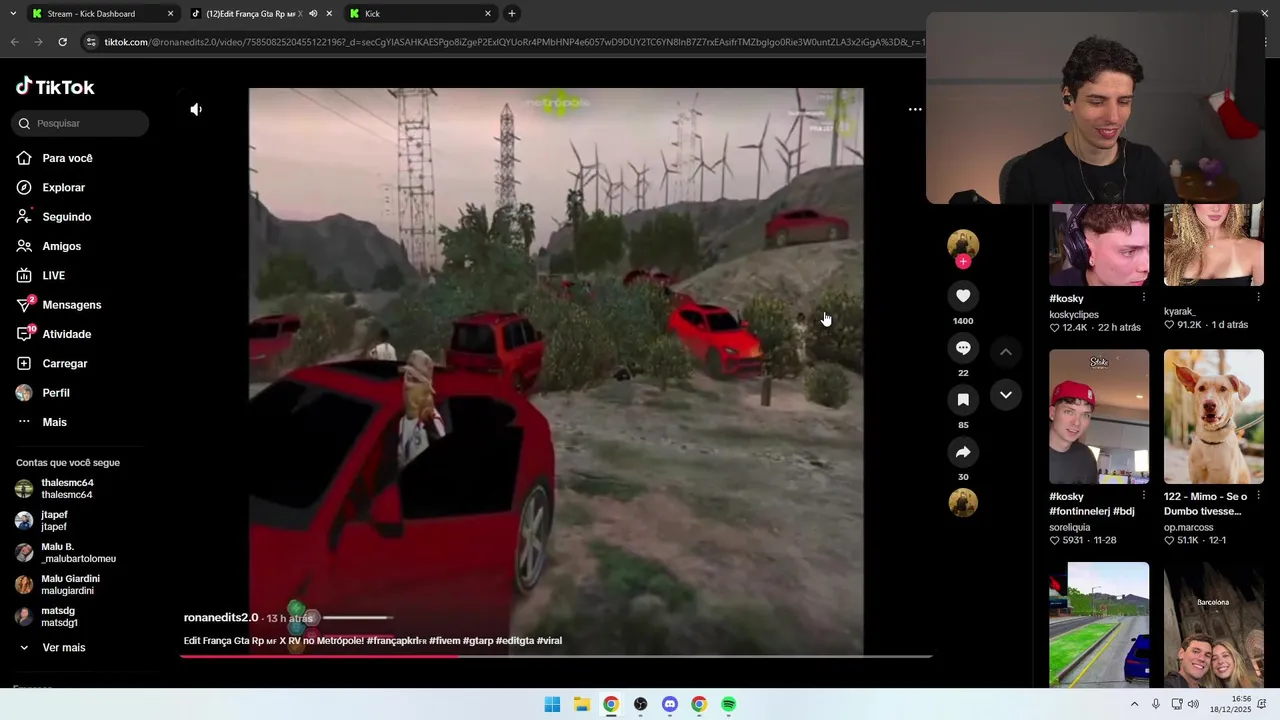Open the creator's avatar above the like button
Viewport: 1280px width, 720px height.
point(963,243)
